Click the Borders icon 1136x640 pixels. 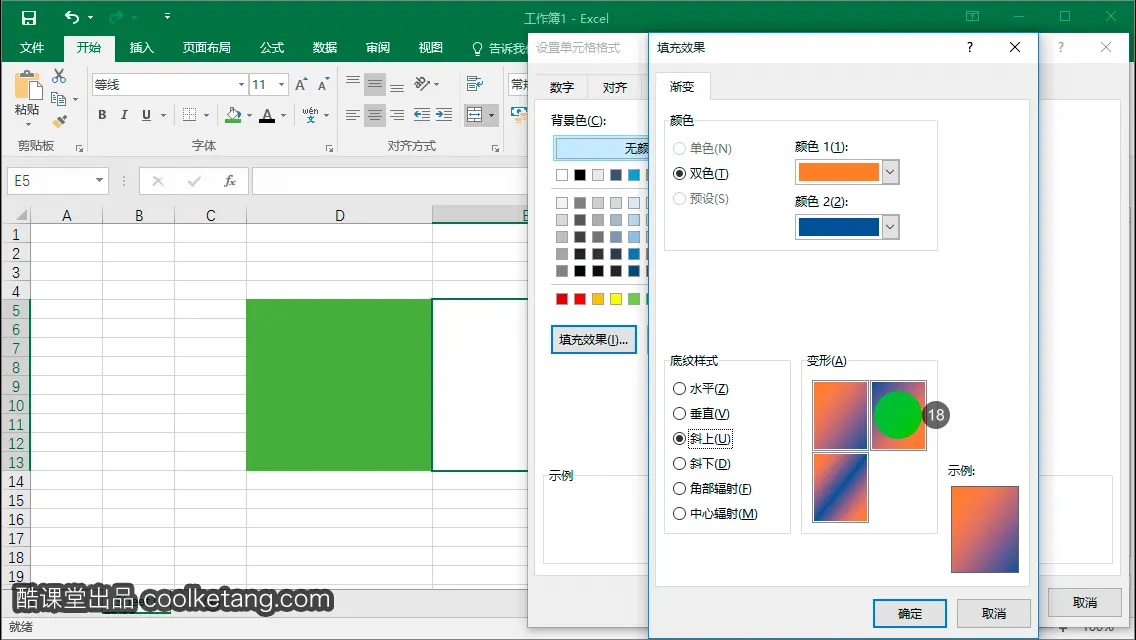click(x=189, y=115)
